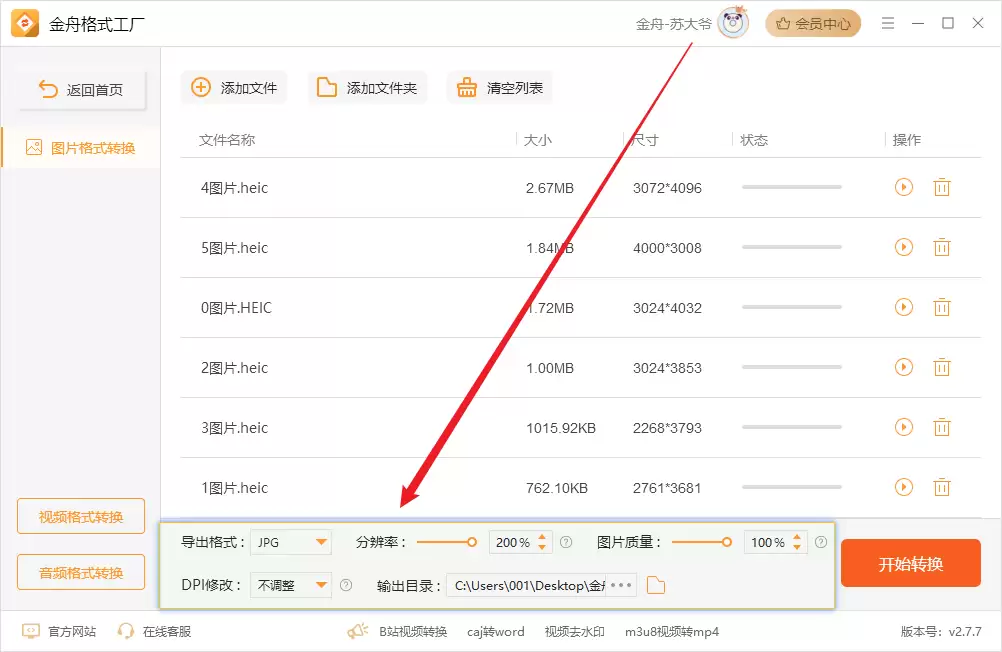Click 清空列表 button
This screenshot has height=652, width=1002.
pyautogui.click(x=500, y=88)
